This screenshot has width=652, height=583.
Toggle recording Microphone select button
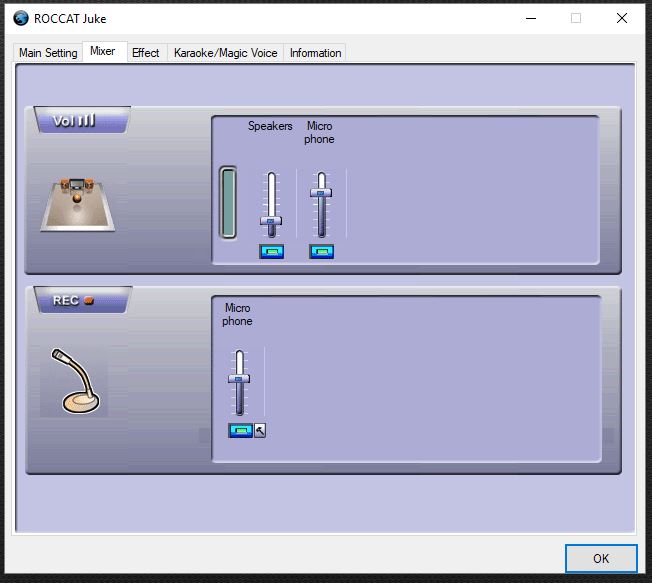pyautogui.click(x=240, y=430)
